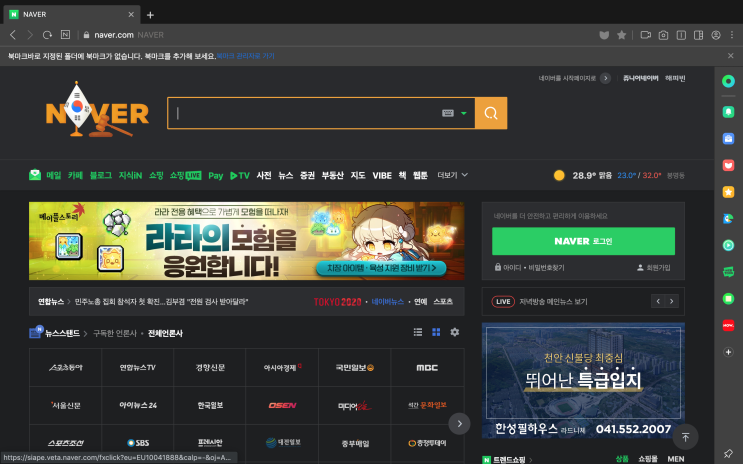Open the green circle icon atop sidebar
743x464 pixels.
point(728,81)
